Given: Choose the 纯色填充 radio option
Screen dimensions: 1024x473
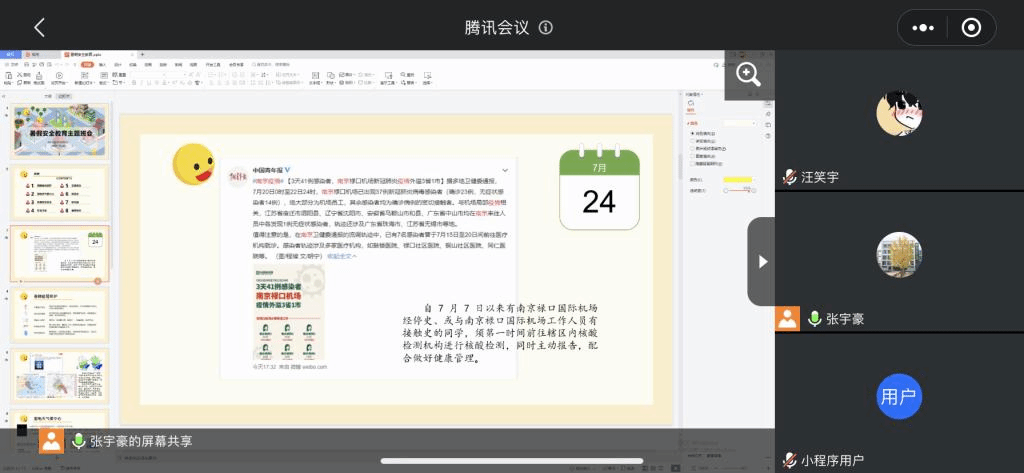Looking at the screenshot, I should (x=704, y=133).
